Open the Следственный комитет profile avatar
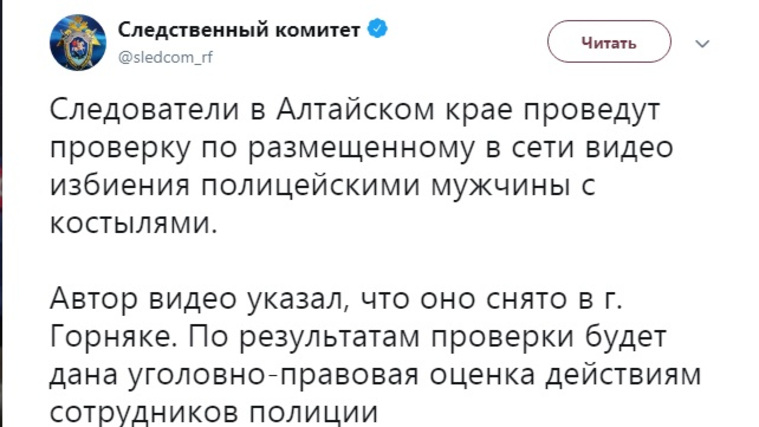Screen dimensions: 759x427 pos(78,43)
